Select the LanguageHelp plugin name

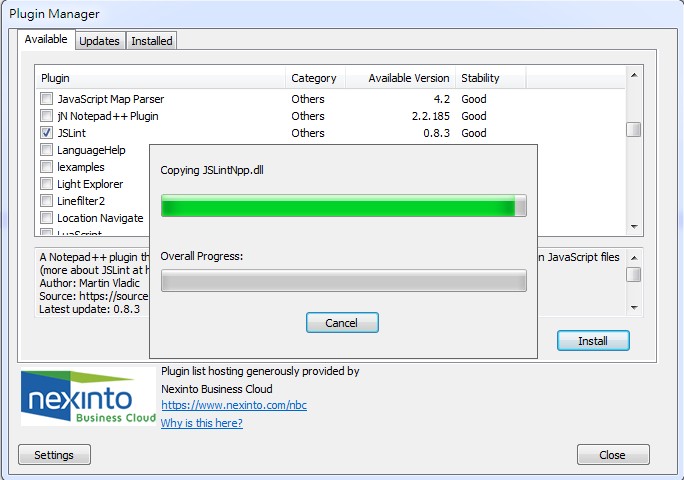91,150
